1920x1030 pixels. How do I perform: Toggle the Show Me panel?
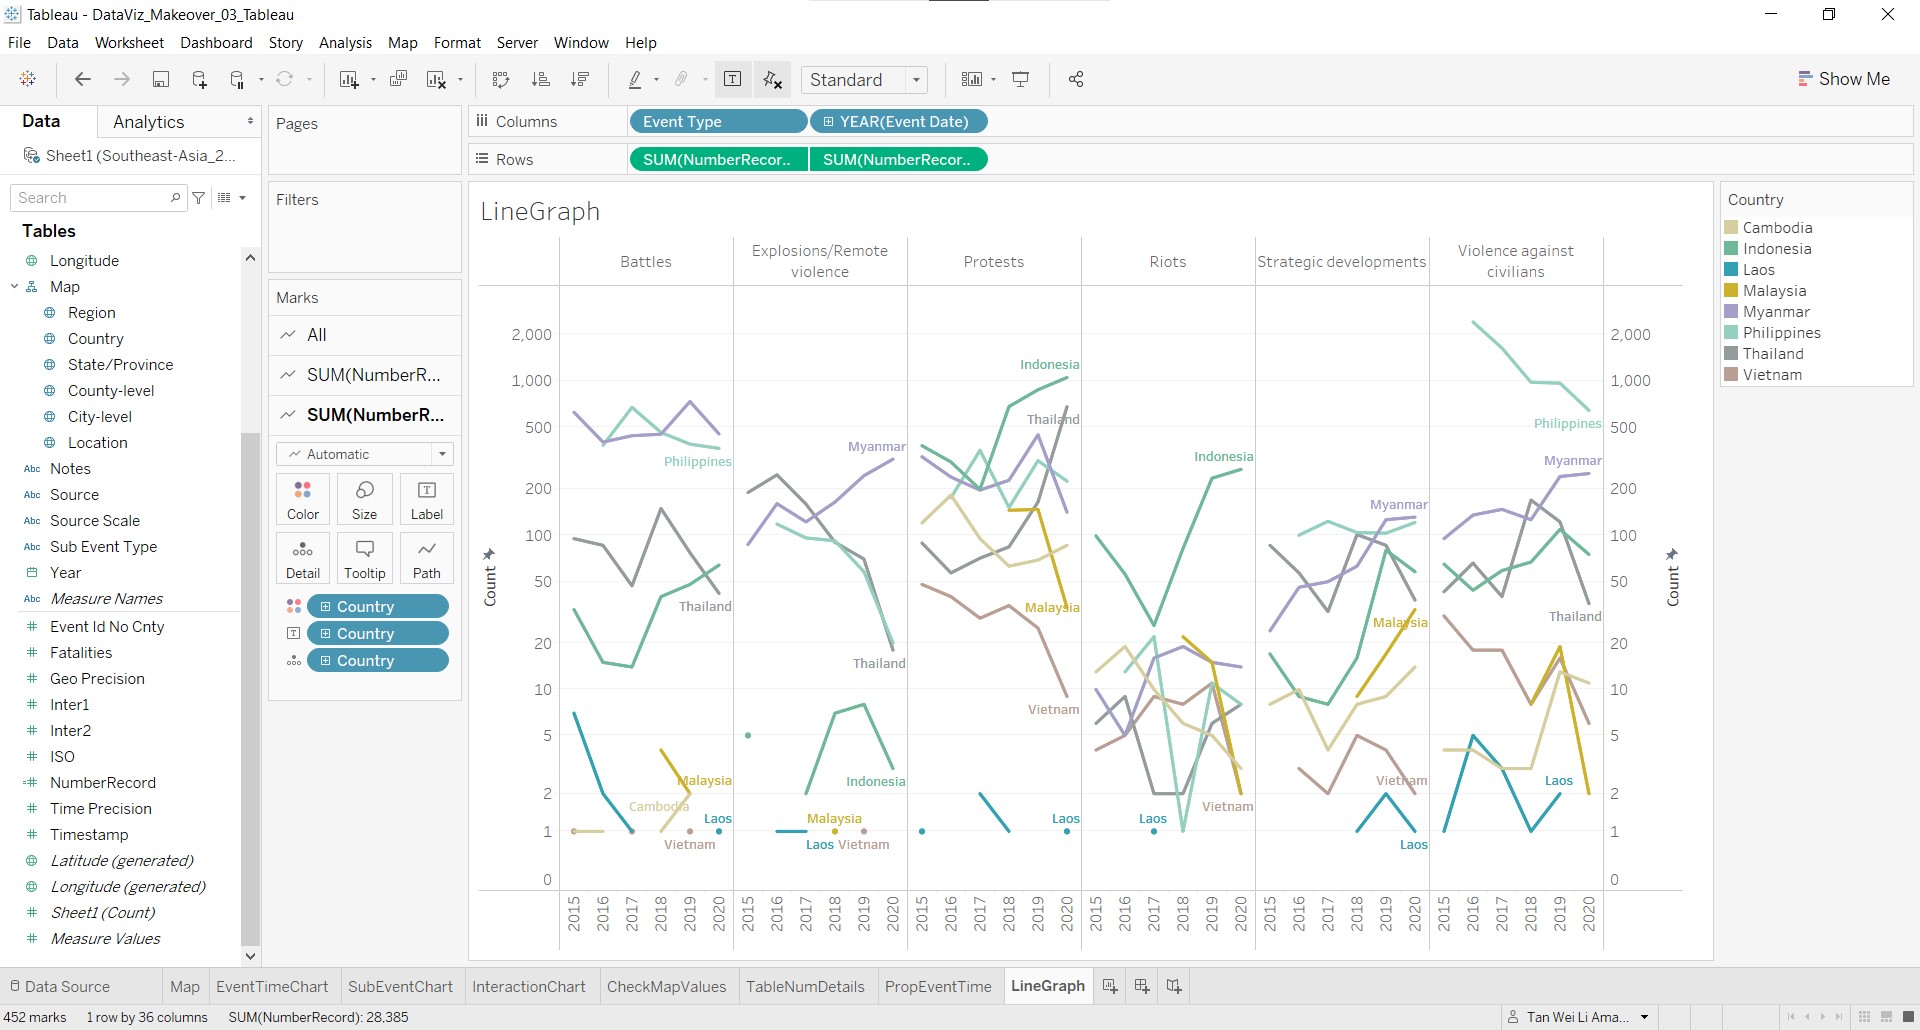1843,79
